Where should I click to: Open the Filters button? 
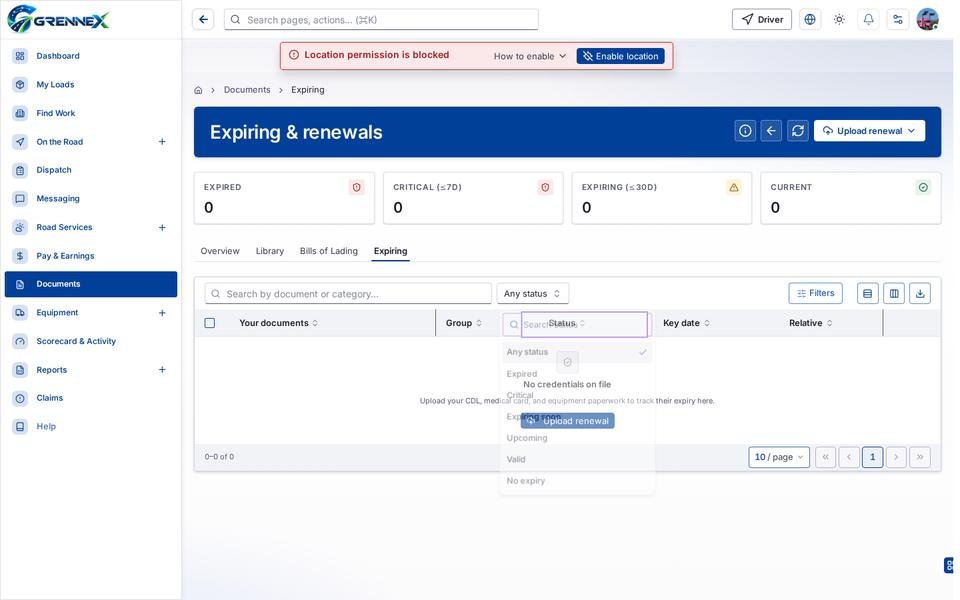click(816, 293)
